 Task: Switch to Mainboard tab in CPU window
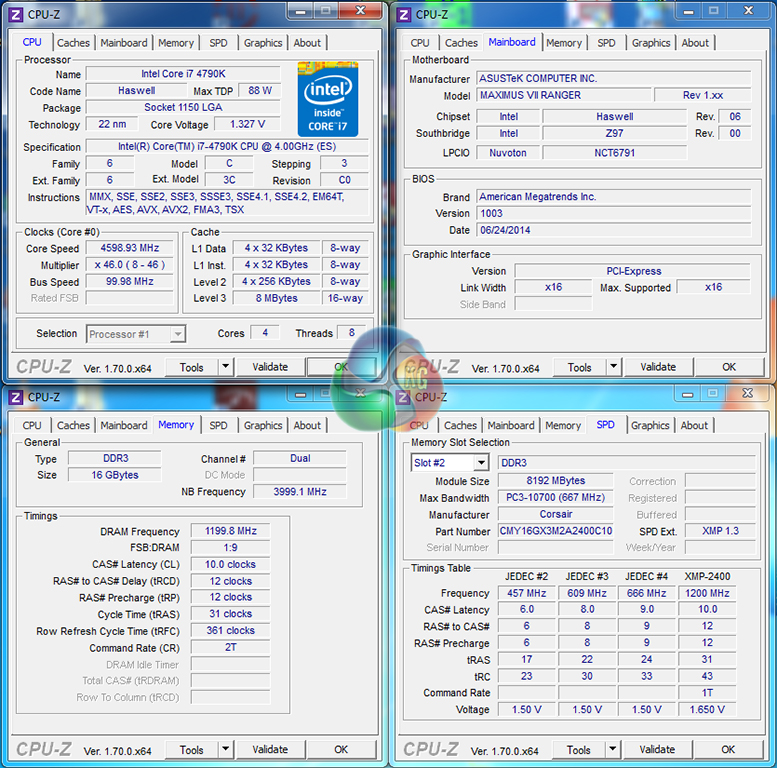click(124, 43)
